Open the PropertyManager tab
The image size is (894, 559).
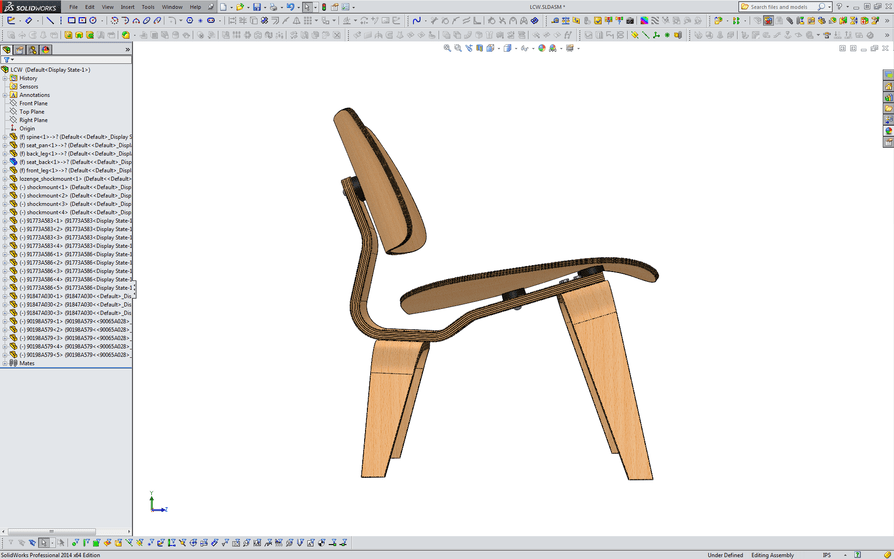pyautogui.click(x=20, y=50)
